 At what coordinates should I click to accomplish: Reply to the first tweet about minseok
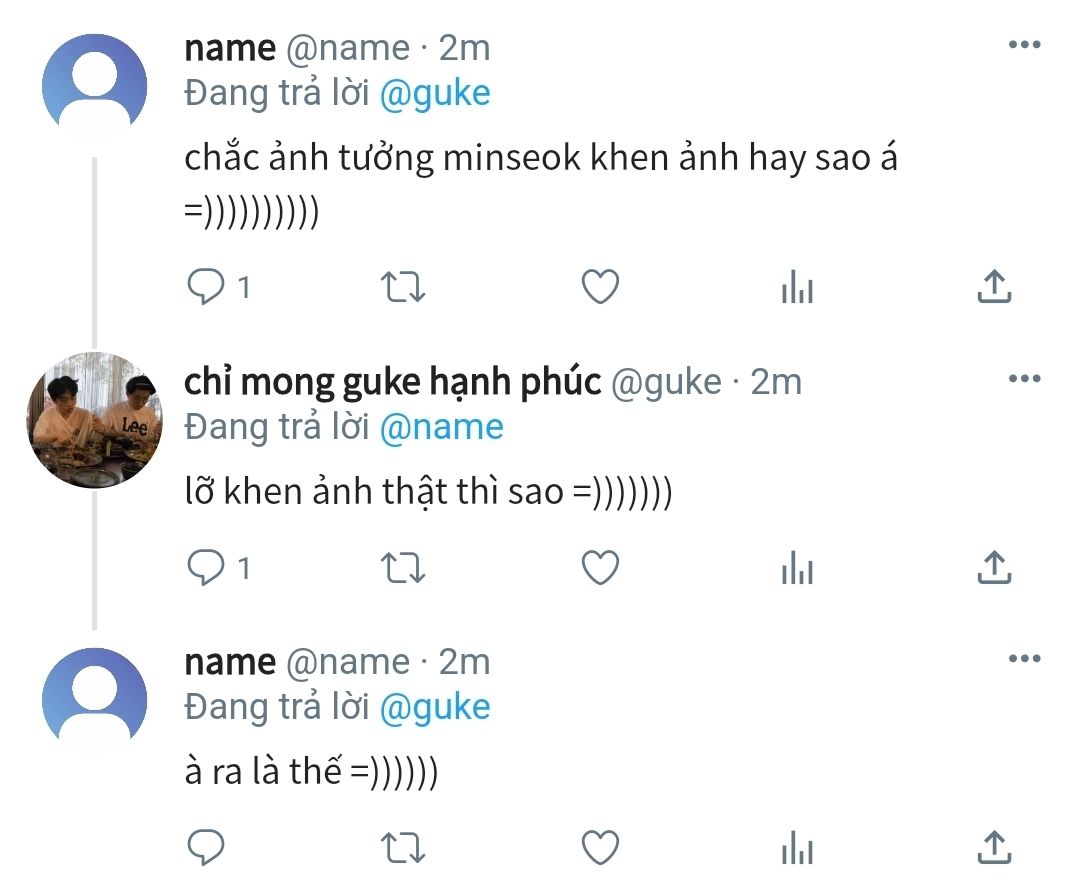(x=206, y=288)
